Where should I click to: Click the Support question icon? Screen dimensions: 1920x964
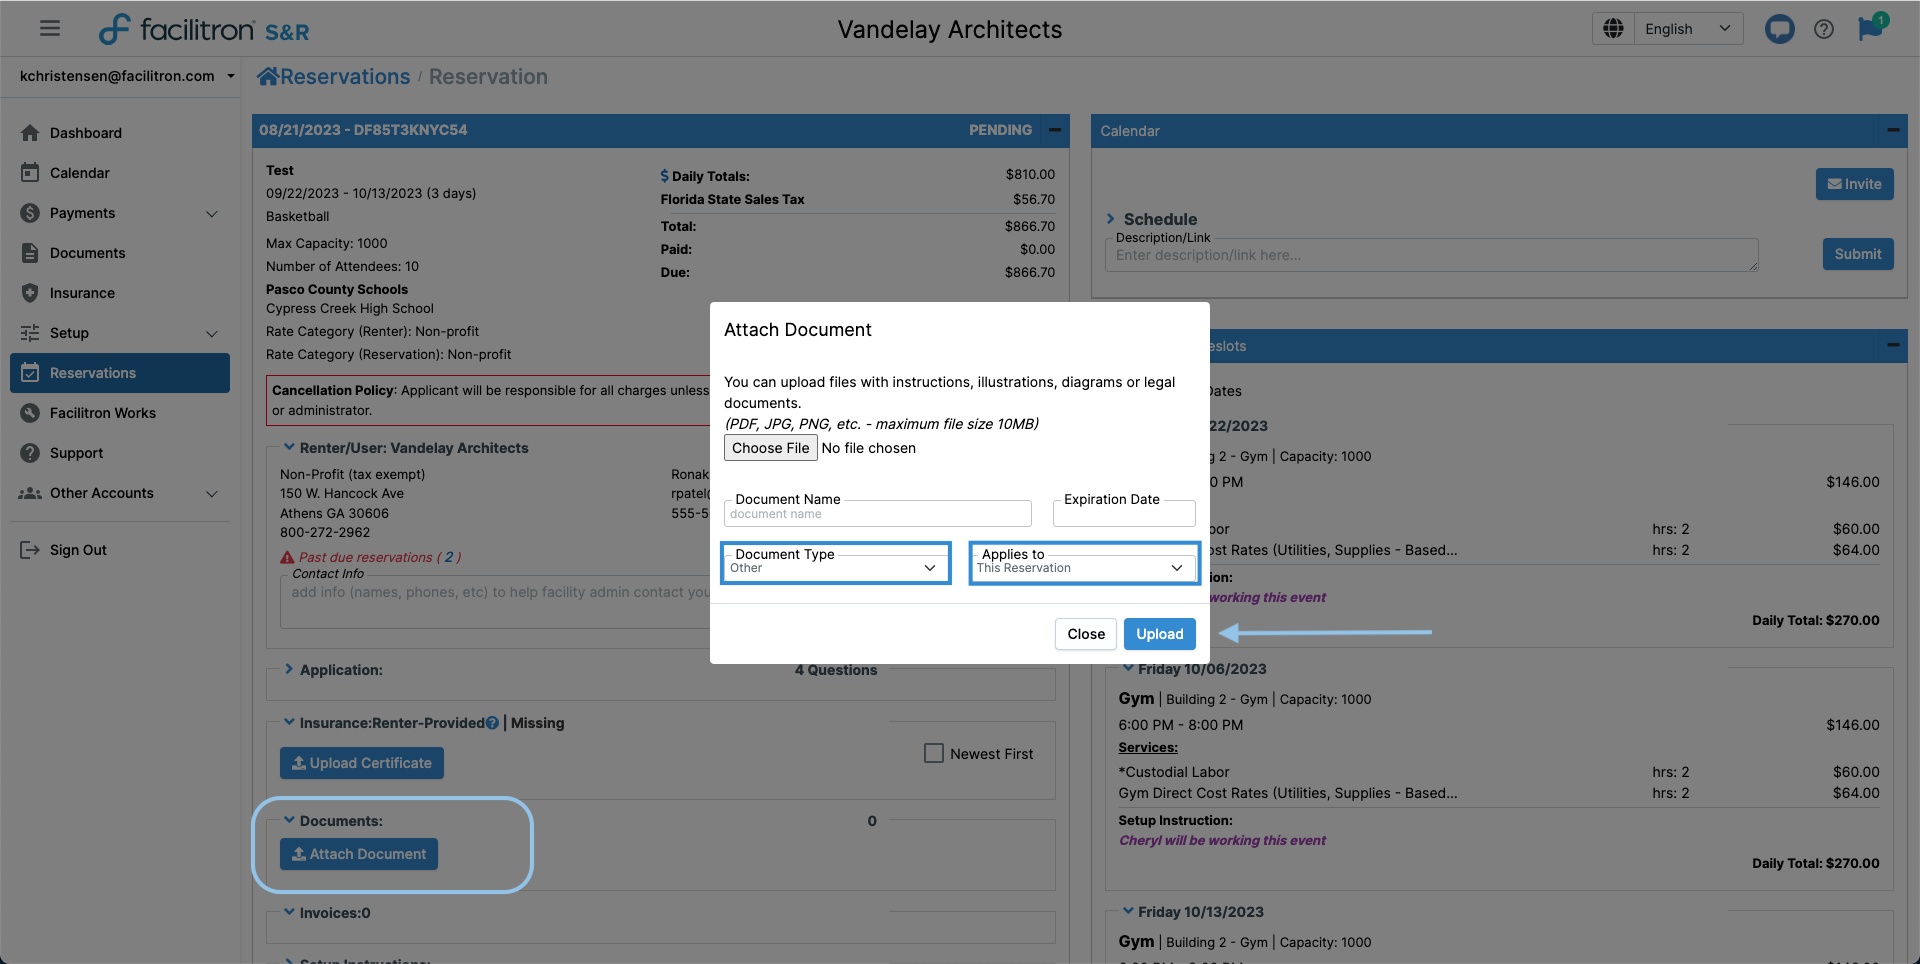point(30,453)
